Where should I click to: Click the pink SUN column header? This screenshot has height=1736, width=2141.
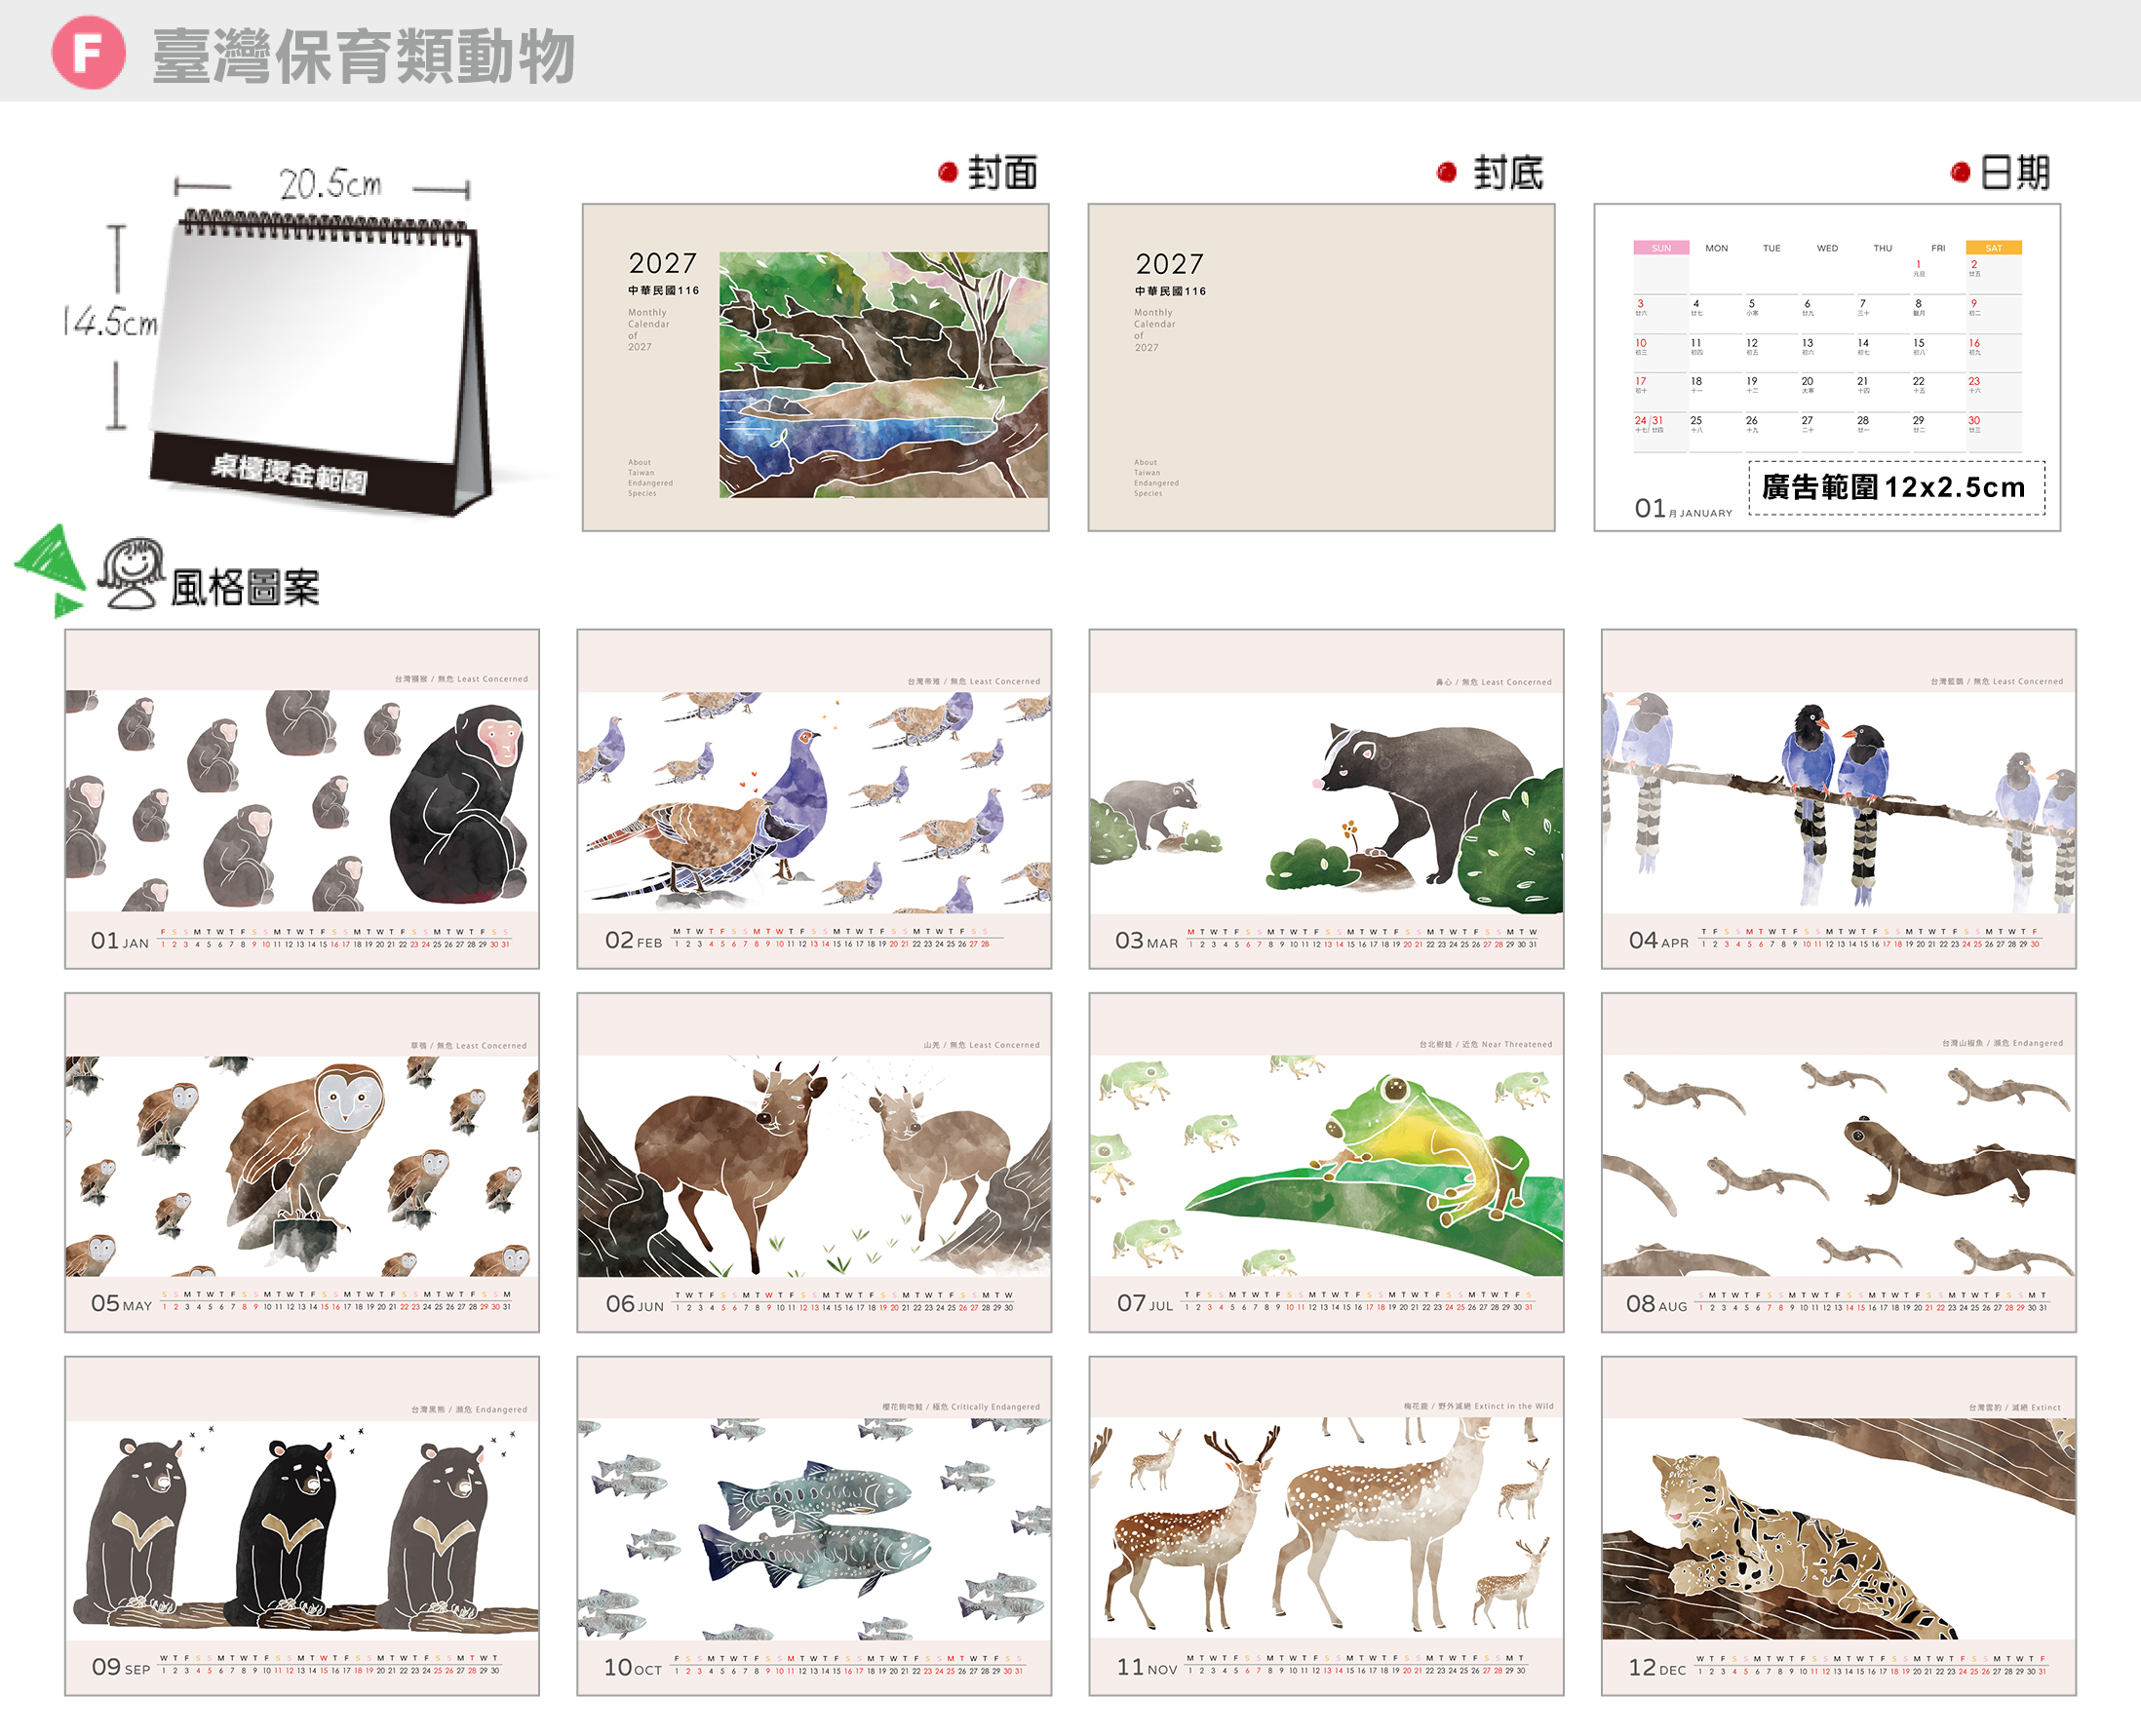1661,248
